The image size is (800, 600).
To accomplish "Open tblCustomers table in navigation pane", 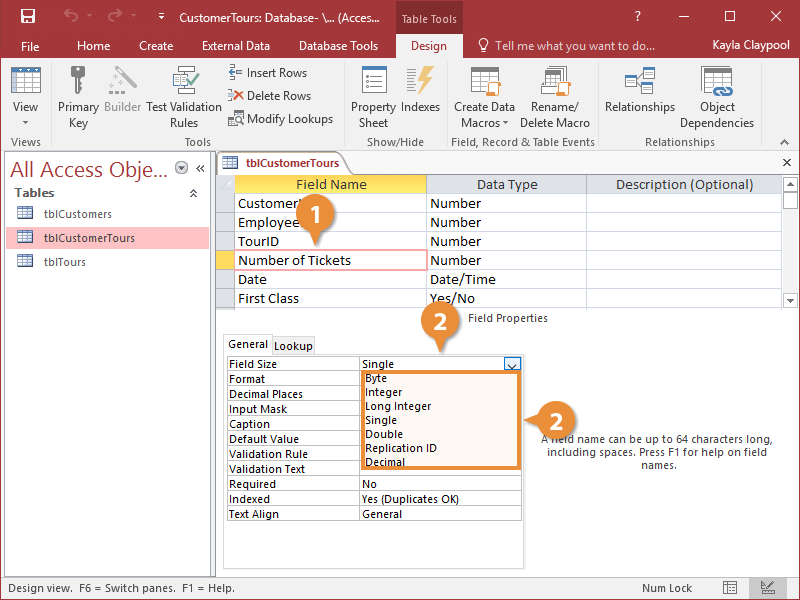I will [x=77, y=214].
